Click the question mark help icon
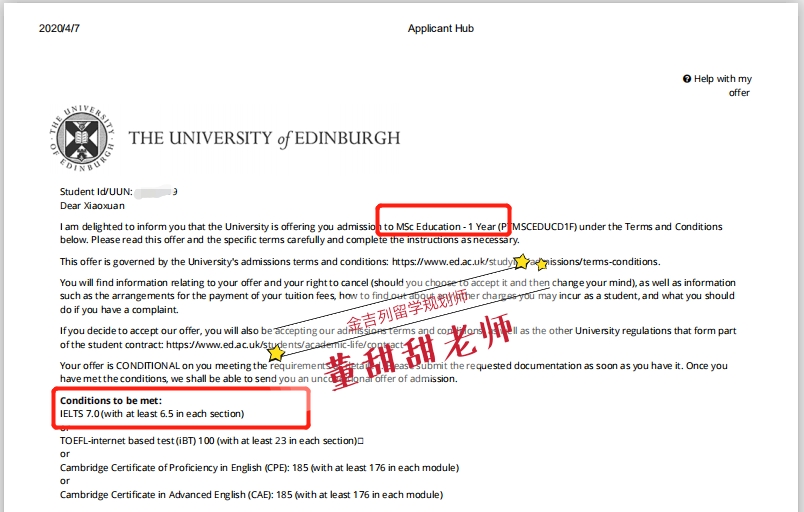 pos(687,79)
